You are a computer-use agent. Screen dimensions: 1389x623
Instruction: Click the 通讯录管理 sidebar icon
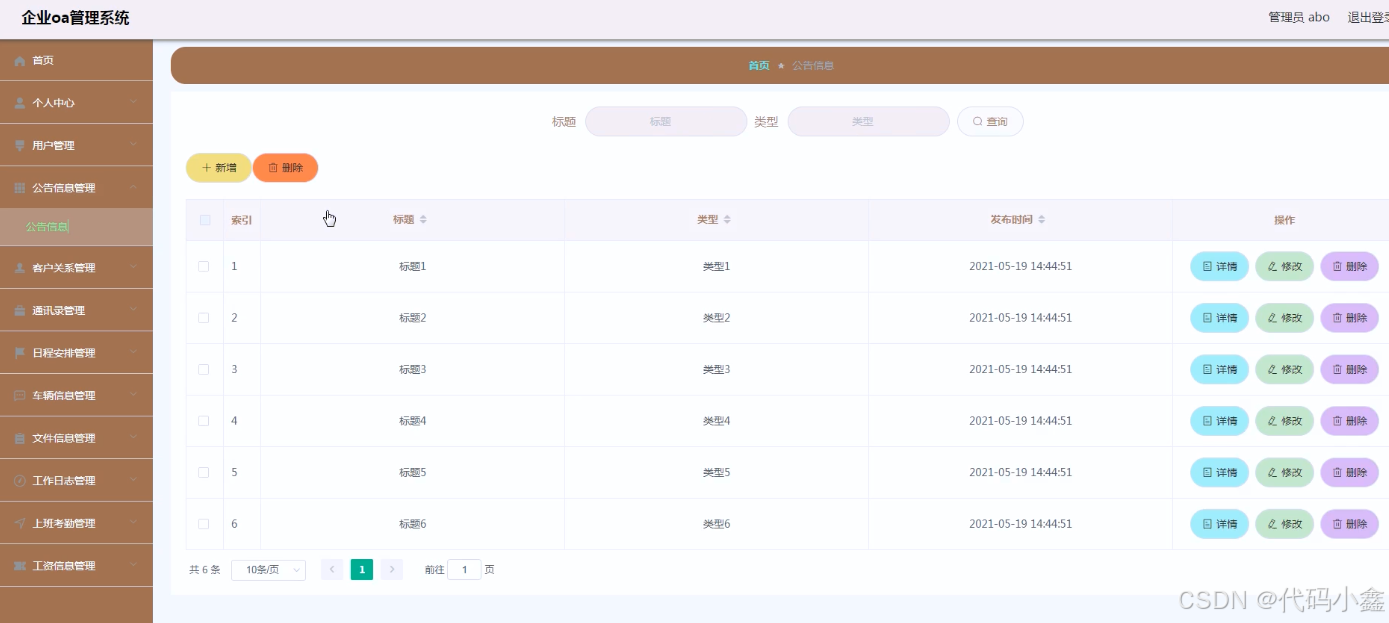20,311
